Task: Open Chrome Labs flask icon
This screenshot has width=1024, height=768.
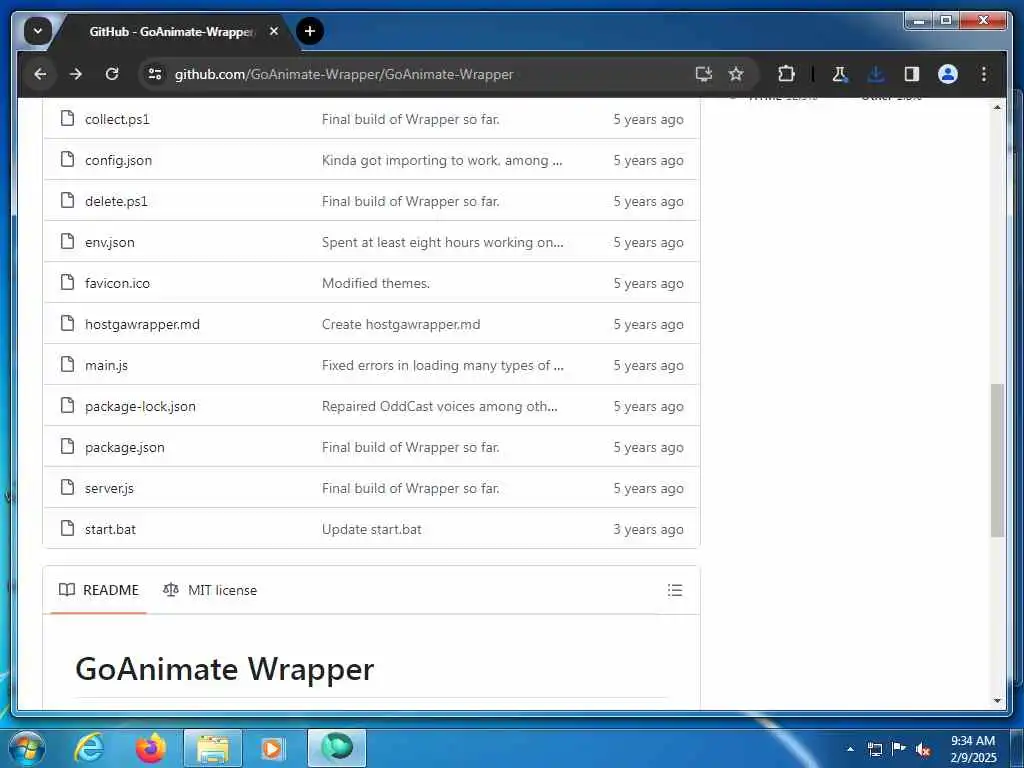Action: point(840,74)
